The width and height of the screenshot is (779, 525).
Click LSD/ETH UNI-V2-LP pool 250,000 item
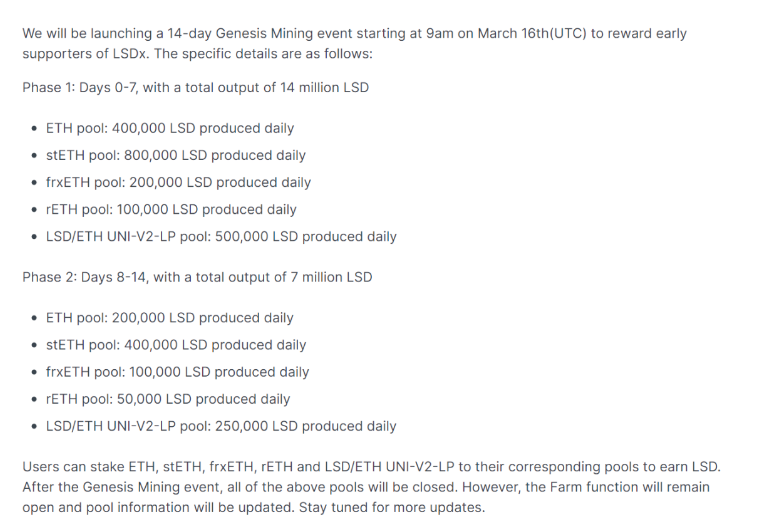click(221, 426)
